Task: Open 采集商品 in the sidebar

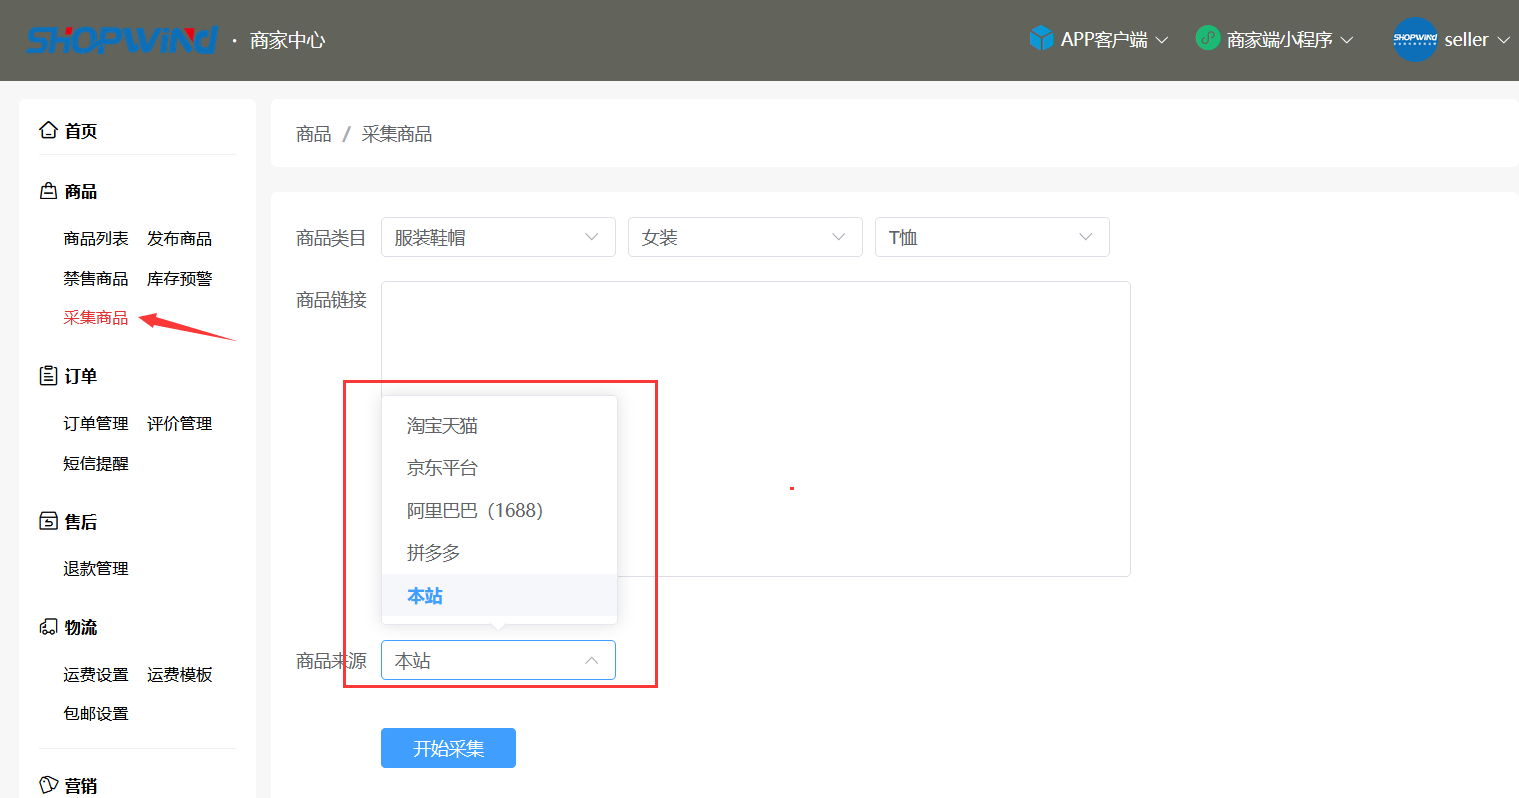Action: point(96,317)
